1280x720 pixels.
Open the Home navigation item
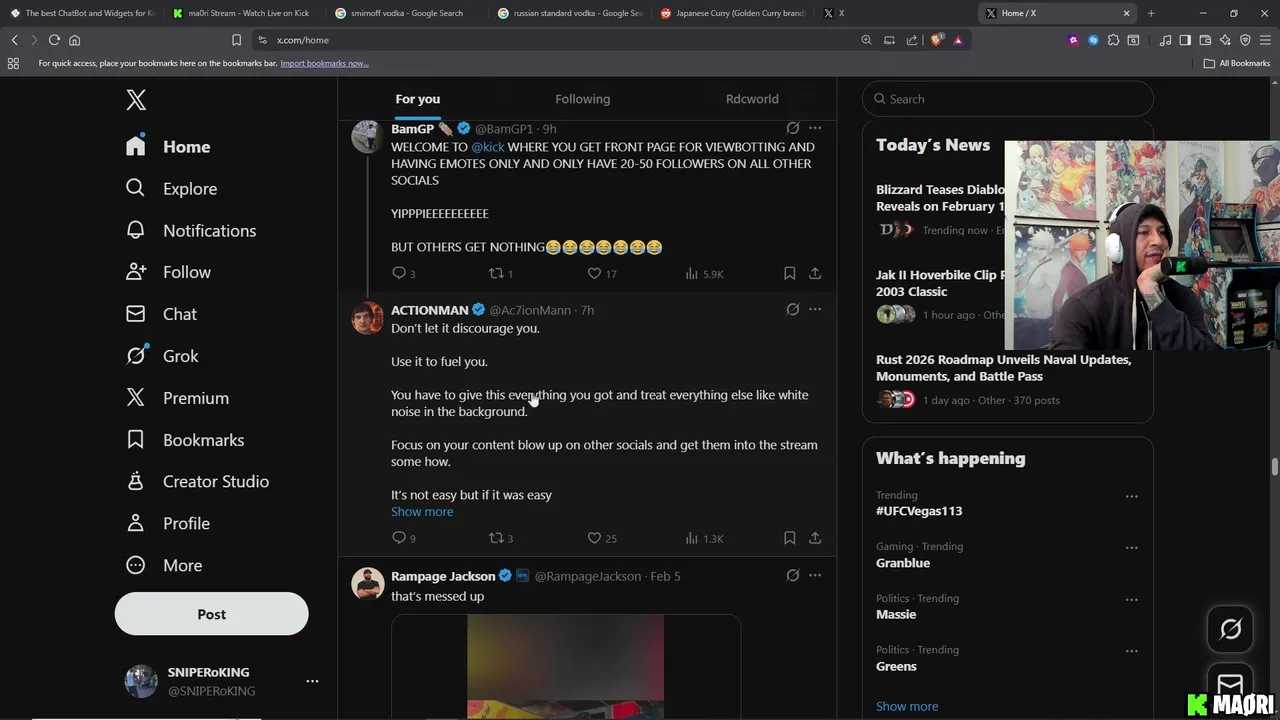coord(168,146)
